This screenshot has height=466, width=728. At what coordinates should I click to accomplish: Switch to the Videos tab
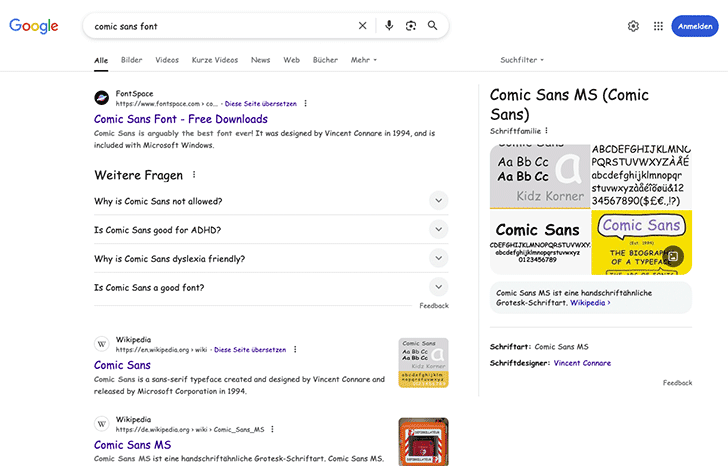pyautogui.click(x=167, y=60)
